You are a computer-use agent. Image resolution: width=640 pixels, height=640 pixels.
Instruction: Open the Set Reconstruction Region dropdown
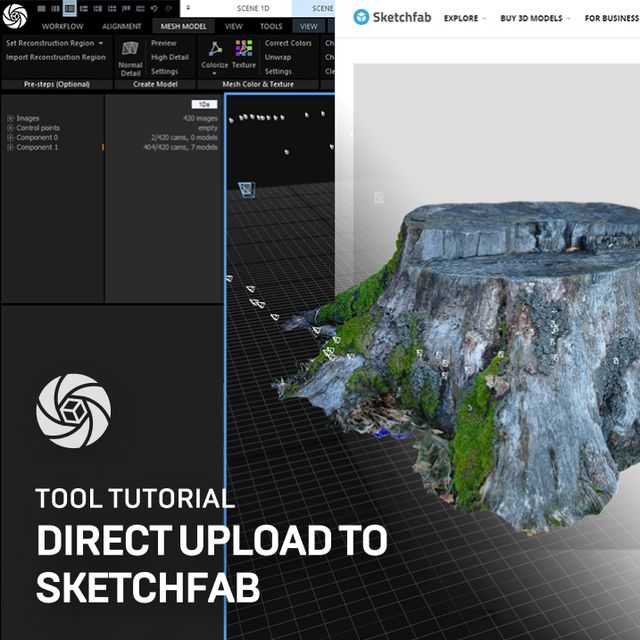[55, 43]
